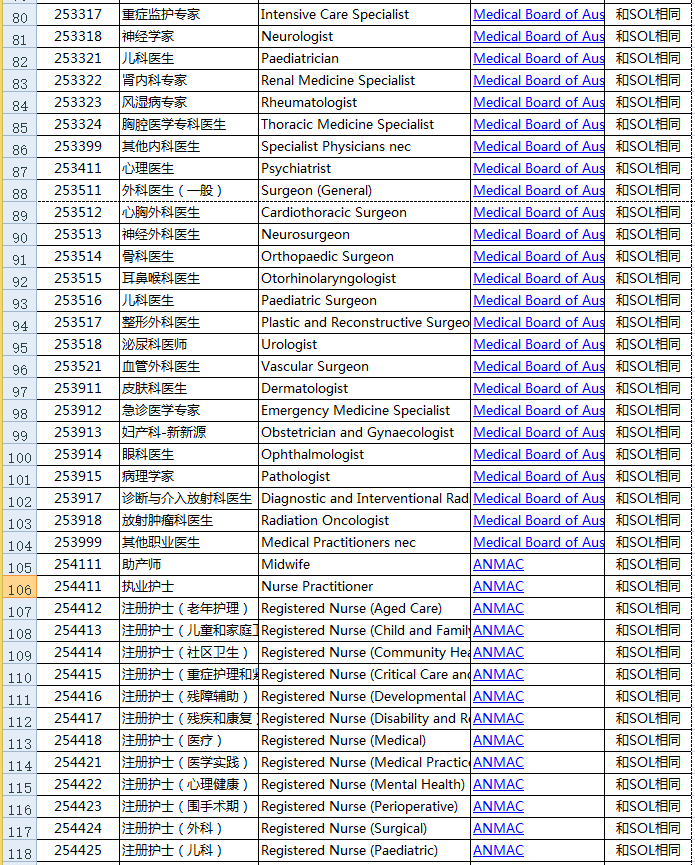Select cell with code 254111

coord(78,564)
